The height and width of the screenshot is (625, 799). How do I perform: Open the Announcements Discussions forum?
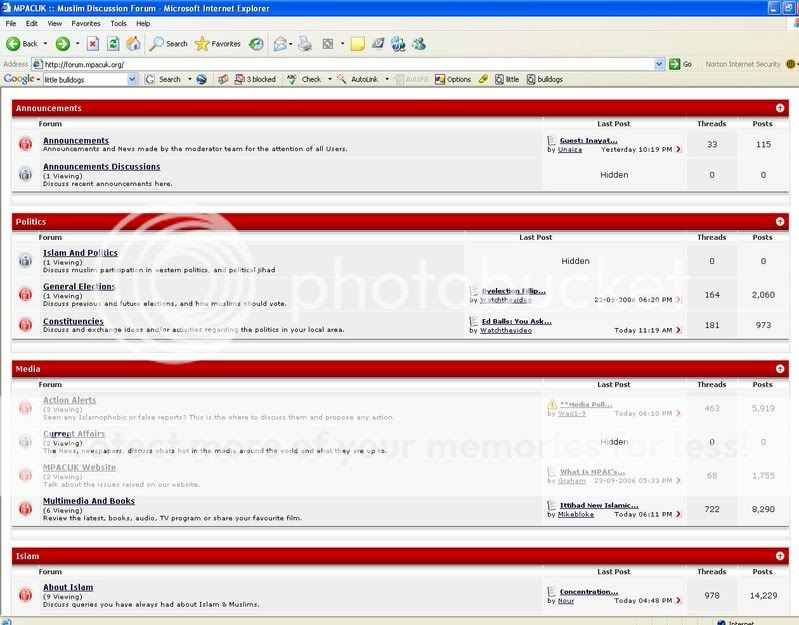point(101,167)
